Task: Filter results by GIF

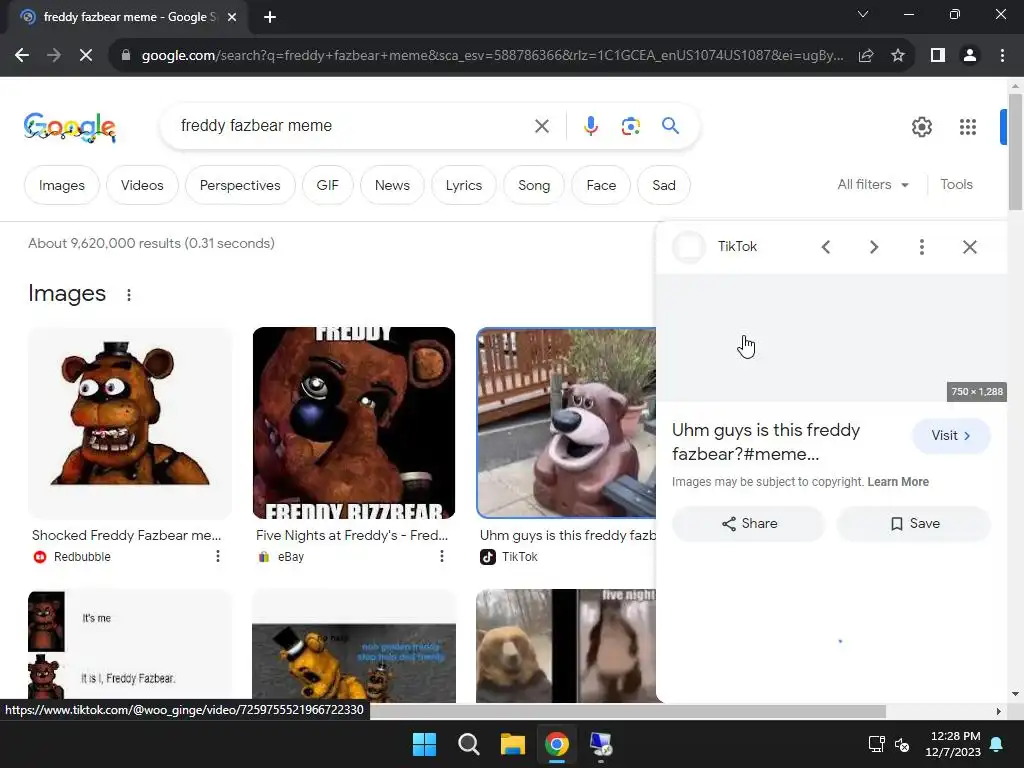Action: pos(327,185)
